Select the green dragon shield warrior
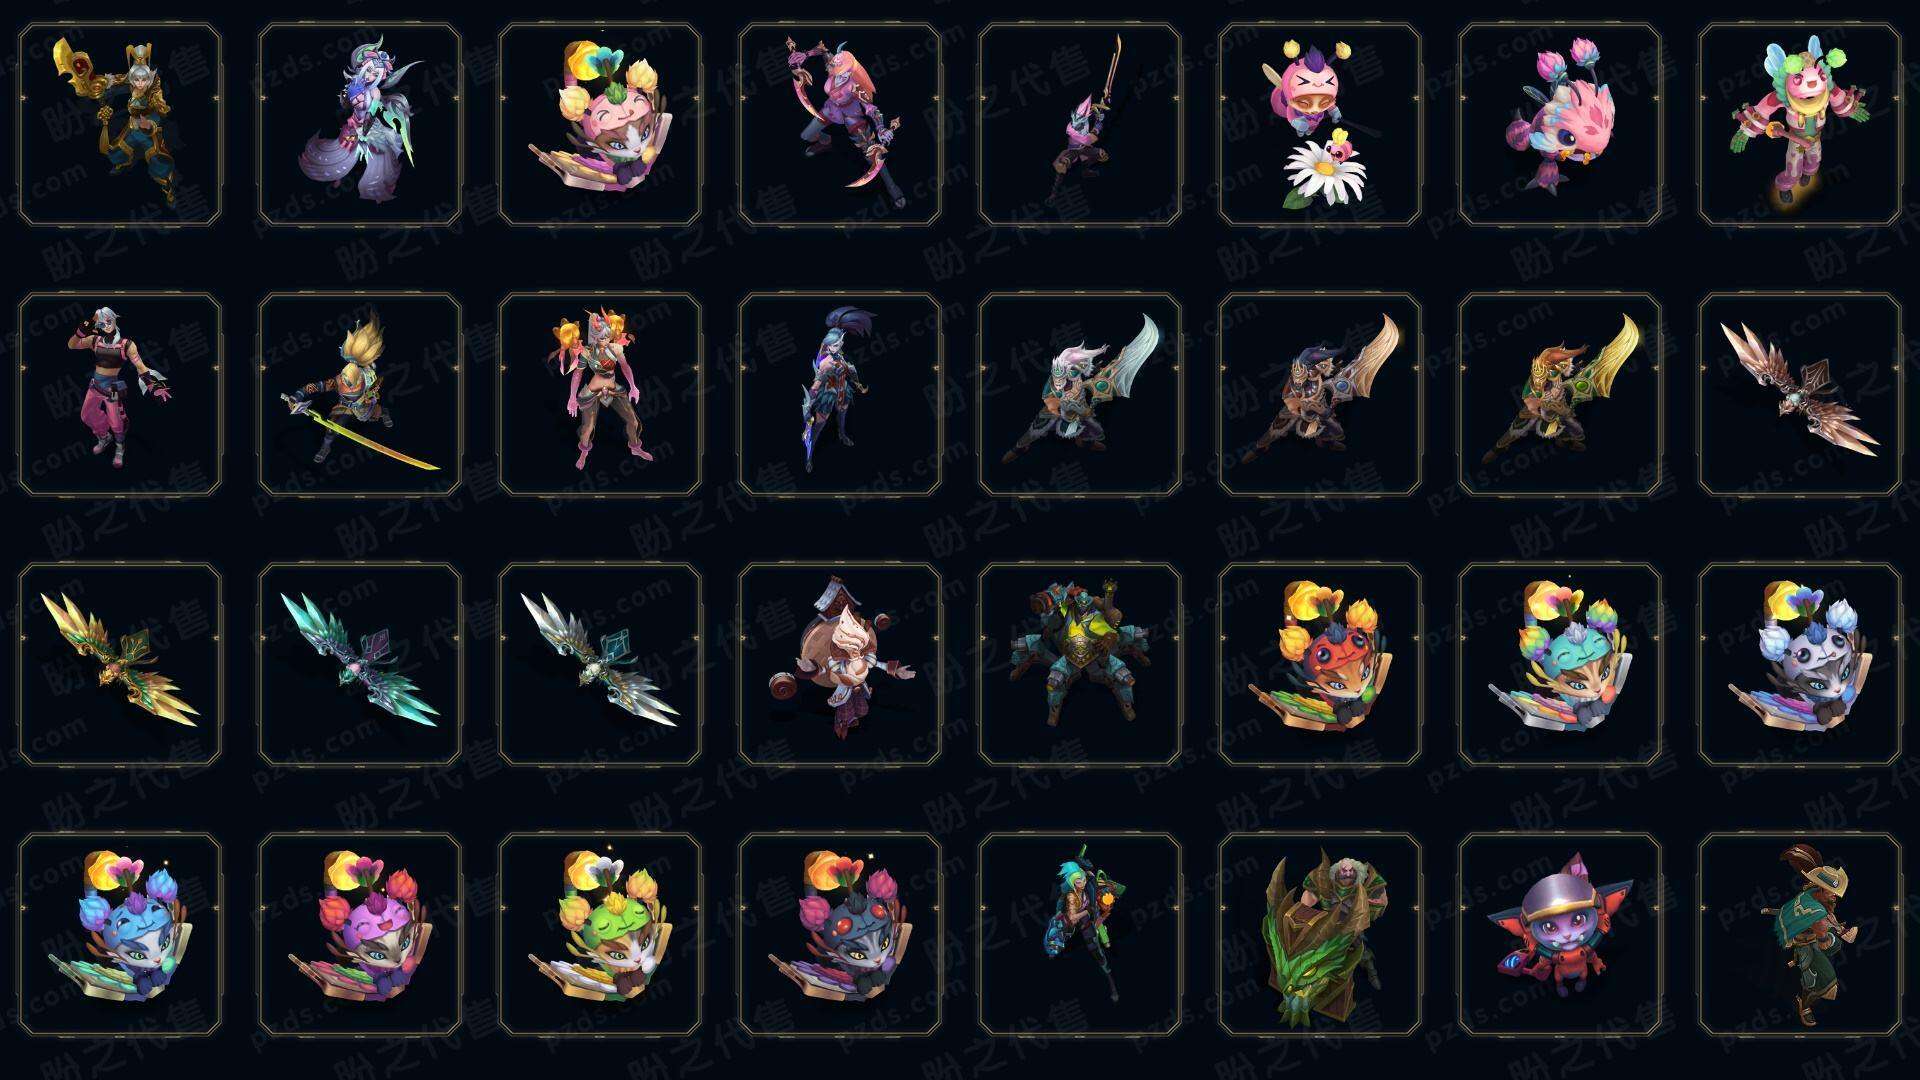This screenshot has width=1920, height=1080. tap(1320, 934)
